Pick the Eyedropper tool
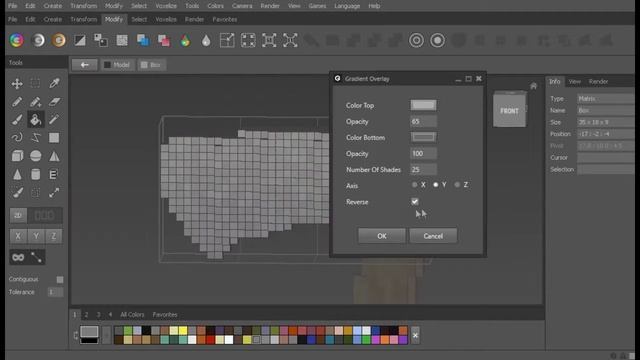Image resolution: width=640 pixels, height=360 pixels. coord(54,83)
